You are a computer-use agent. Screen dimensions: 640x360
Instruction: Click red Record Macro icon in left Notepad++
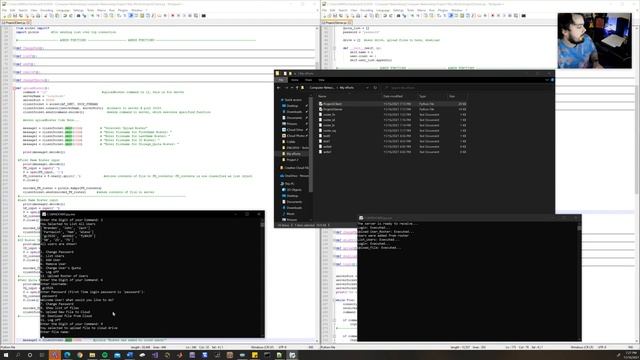(173, 16)
